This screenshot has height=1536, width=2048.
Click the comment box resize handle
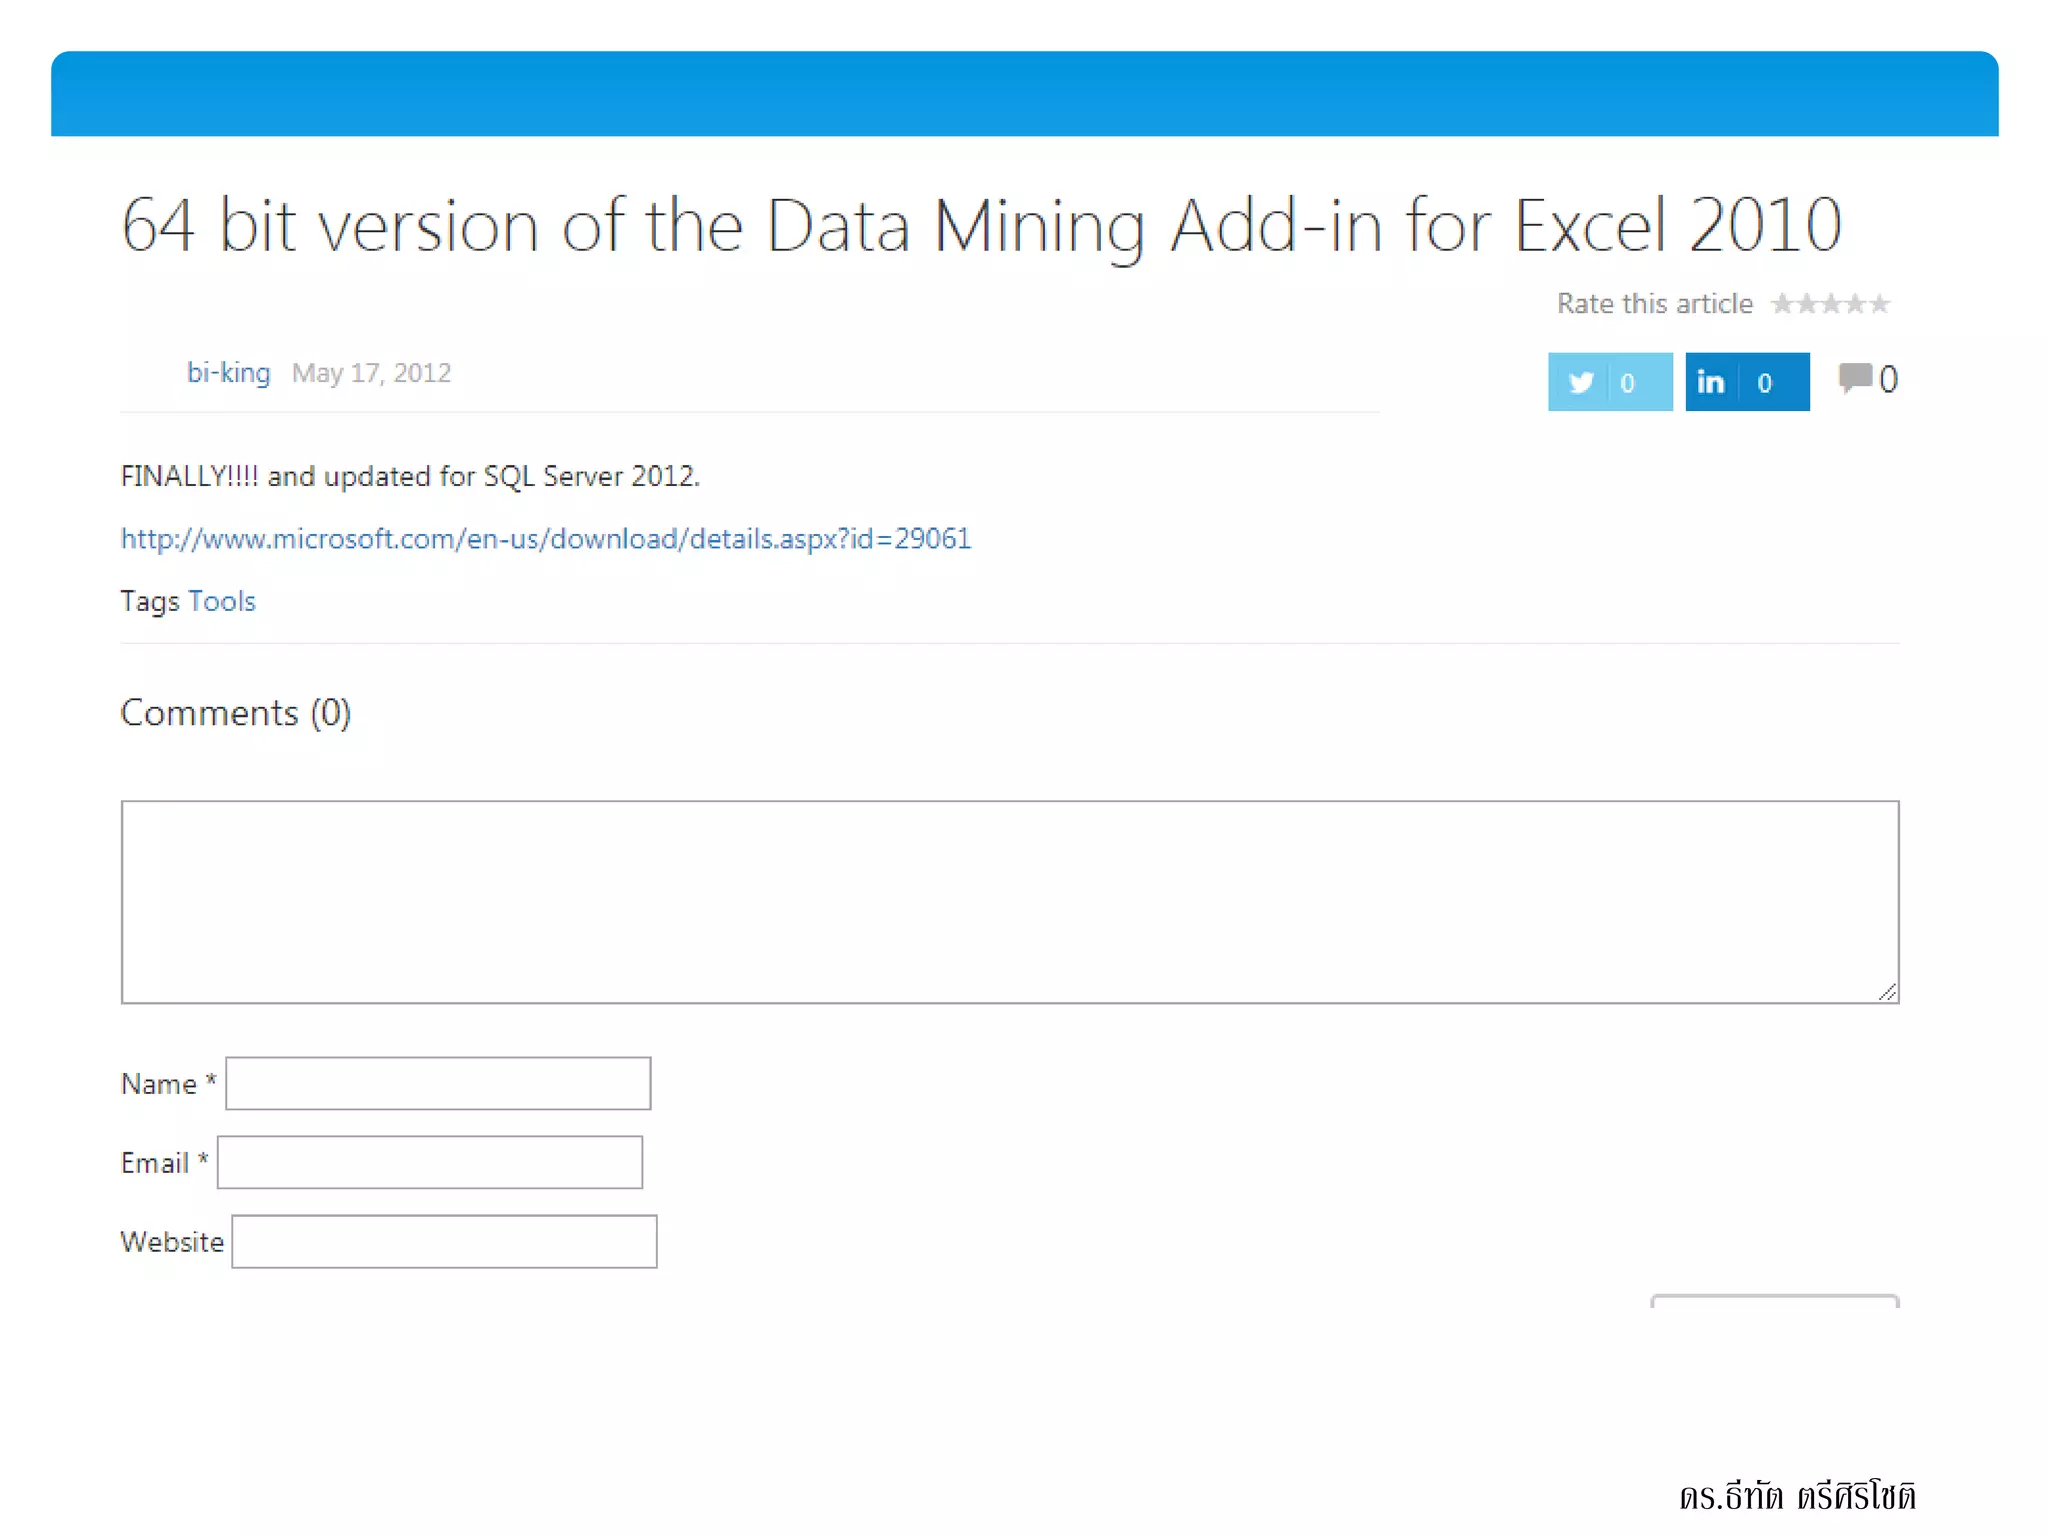click(1887, 991)
